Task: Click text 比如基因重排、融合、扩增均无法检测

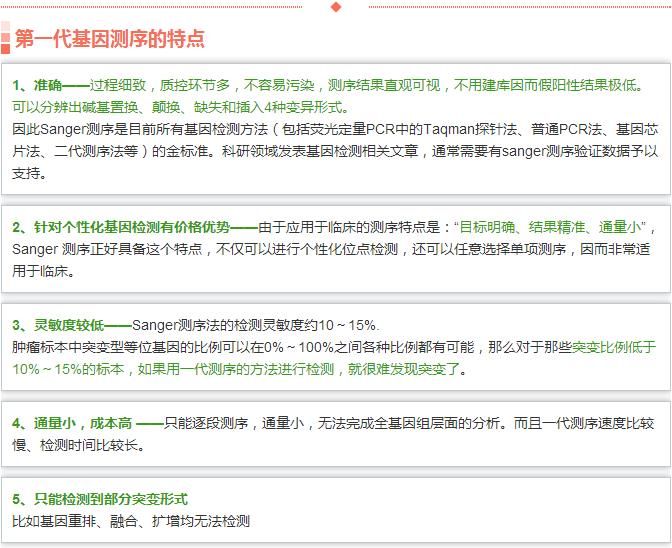Action: (131, 521)
